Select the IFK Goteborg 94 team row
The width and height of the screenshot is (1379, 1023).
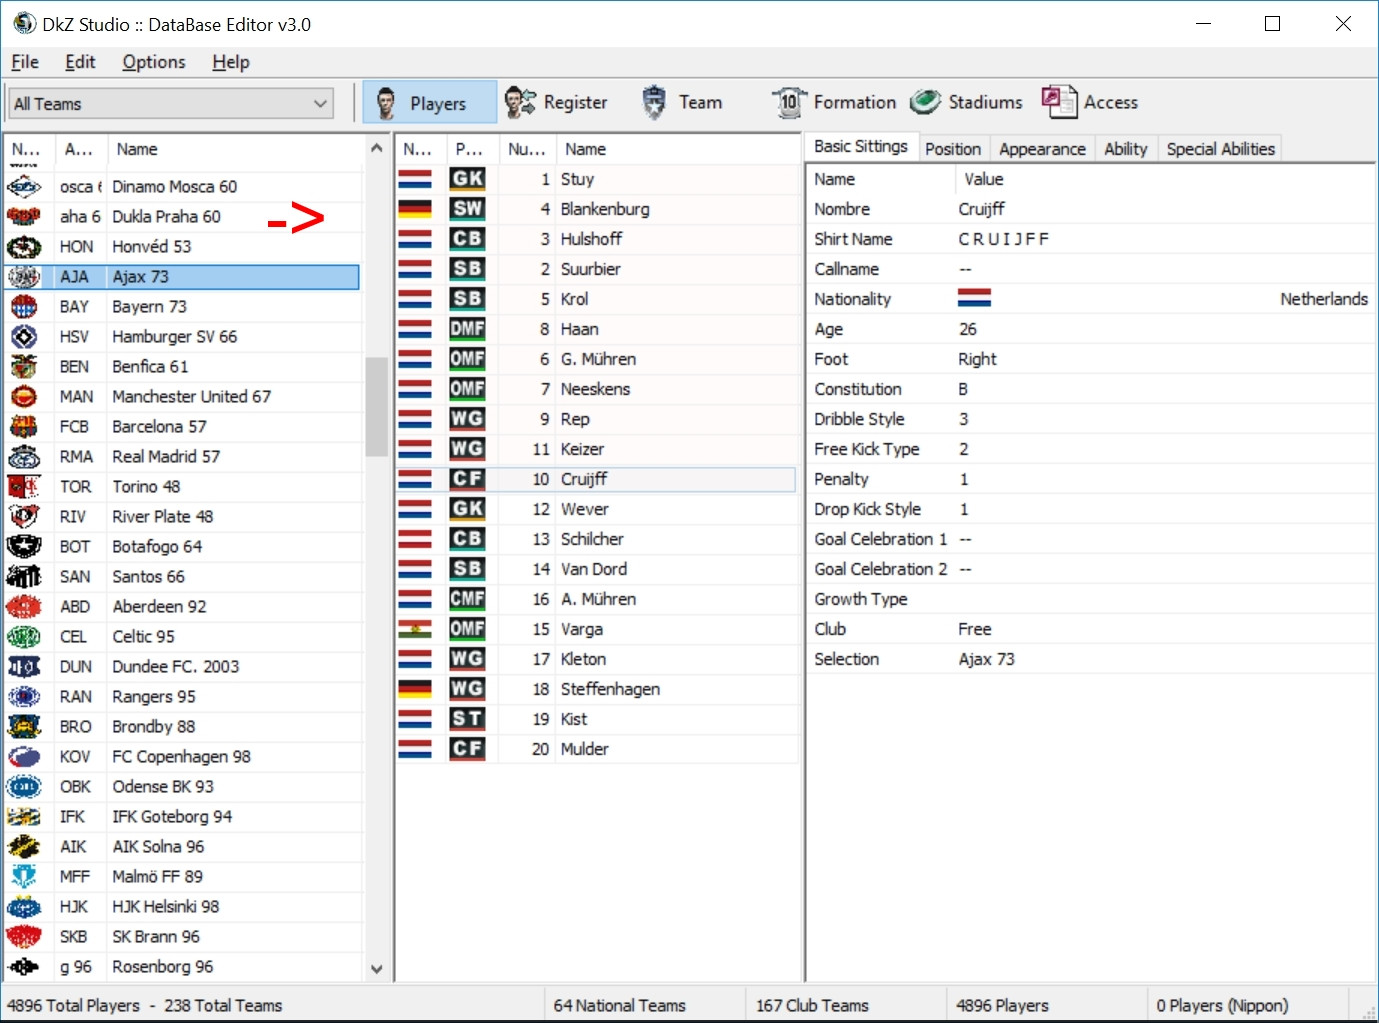[182, 817]
